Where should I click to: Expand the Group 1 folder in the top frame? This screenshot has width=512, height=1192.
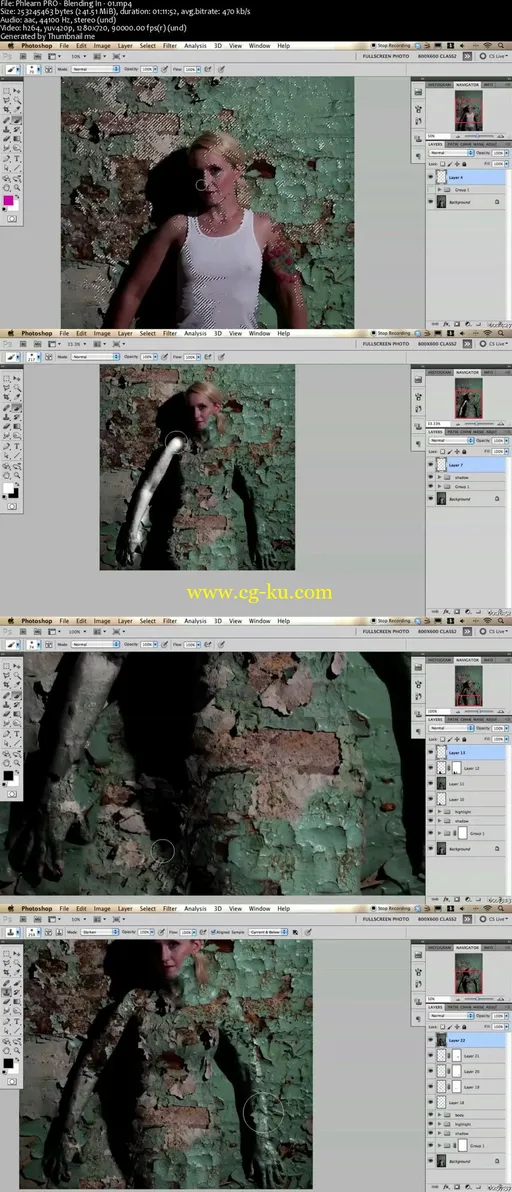439,189
